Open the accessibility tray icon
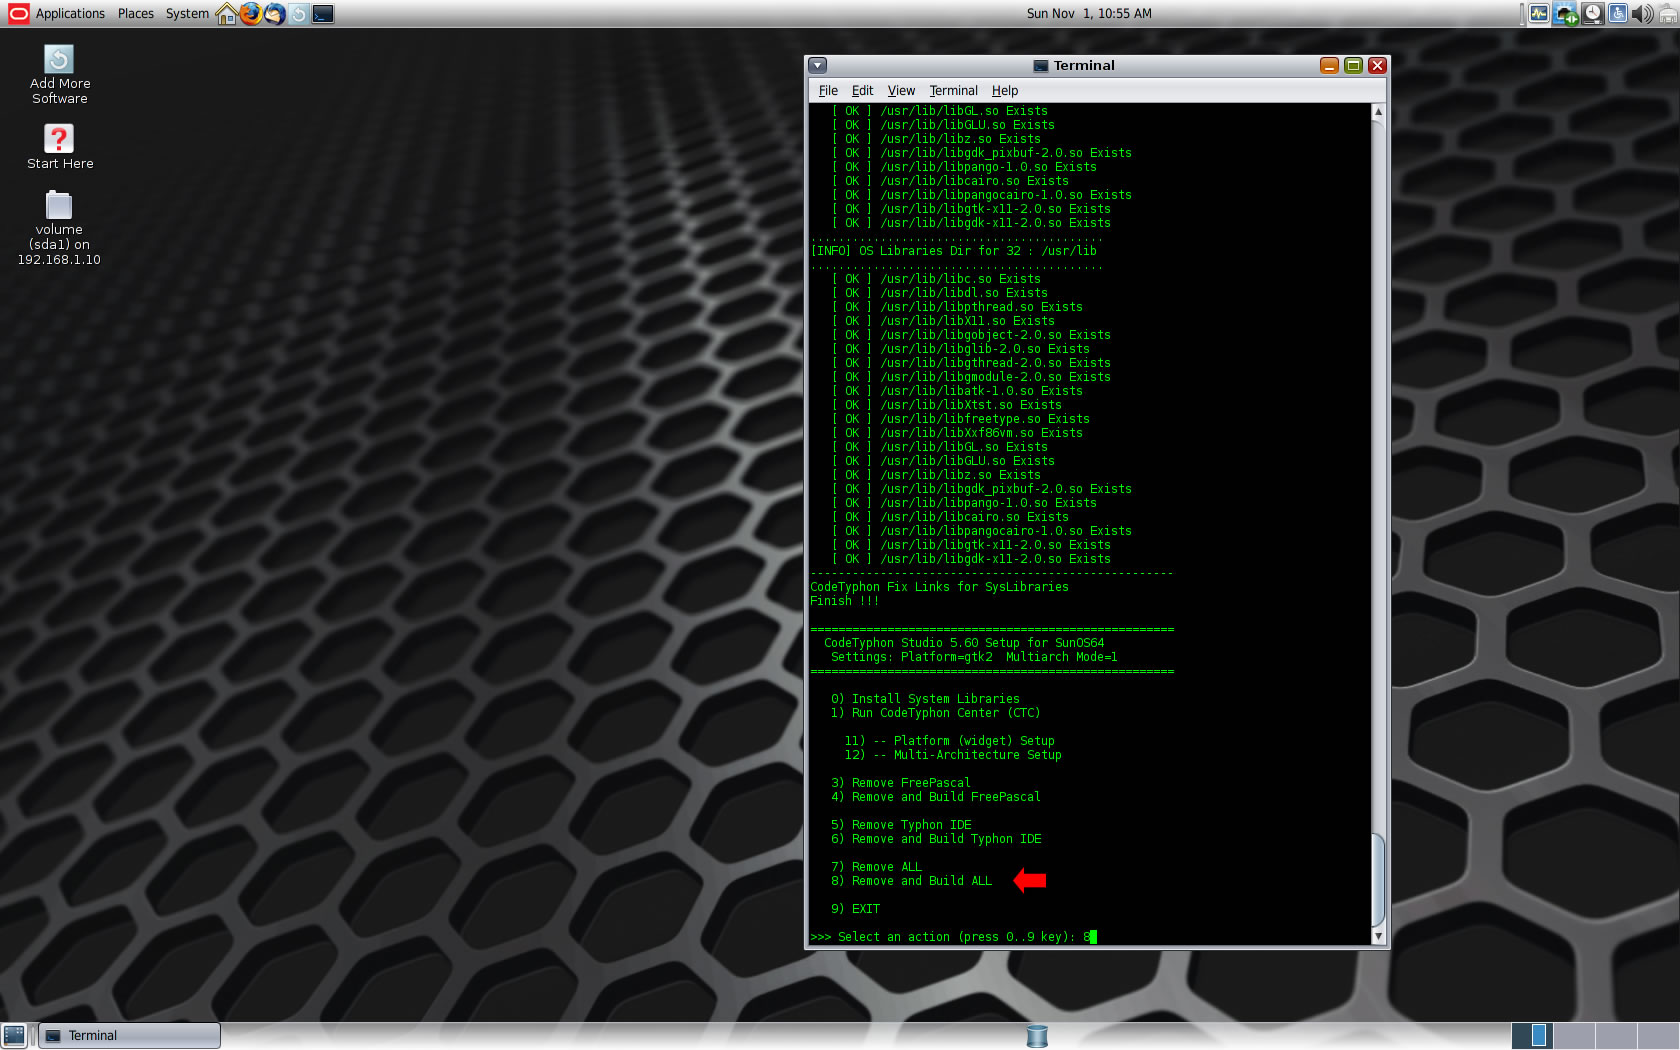The width and height of the screenshot is (1680, 1050). tap(1617, 13)
